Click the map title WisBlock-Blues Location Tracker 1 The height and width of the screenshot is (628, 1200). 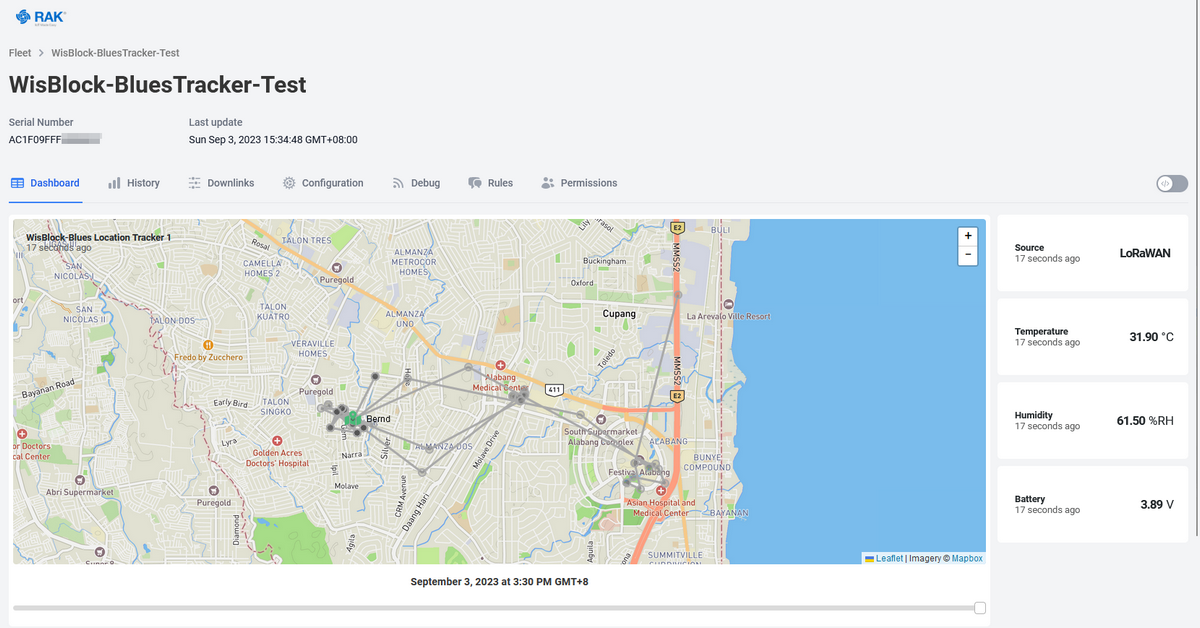[x=99, y=237]
